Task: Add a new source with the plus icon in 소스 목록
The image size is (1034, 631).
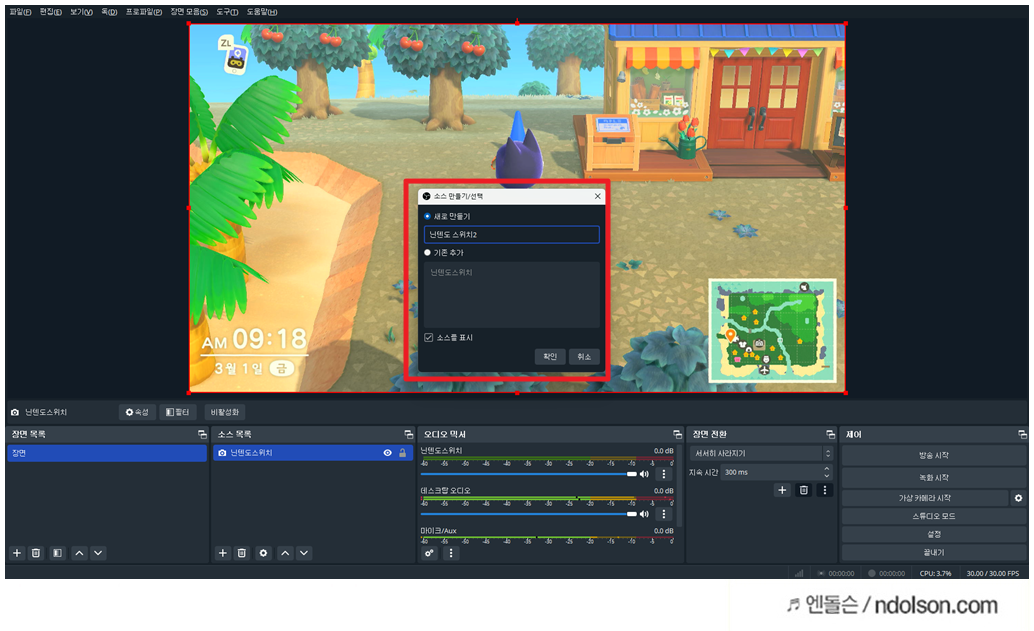Action: [223, 553]
